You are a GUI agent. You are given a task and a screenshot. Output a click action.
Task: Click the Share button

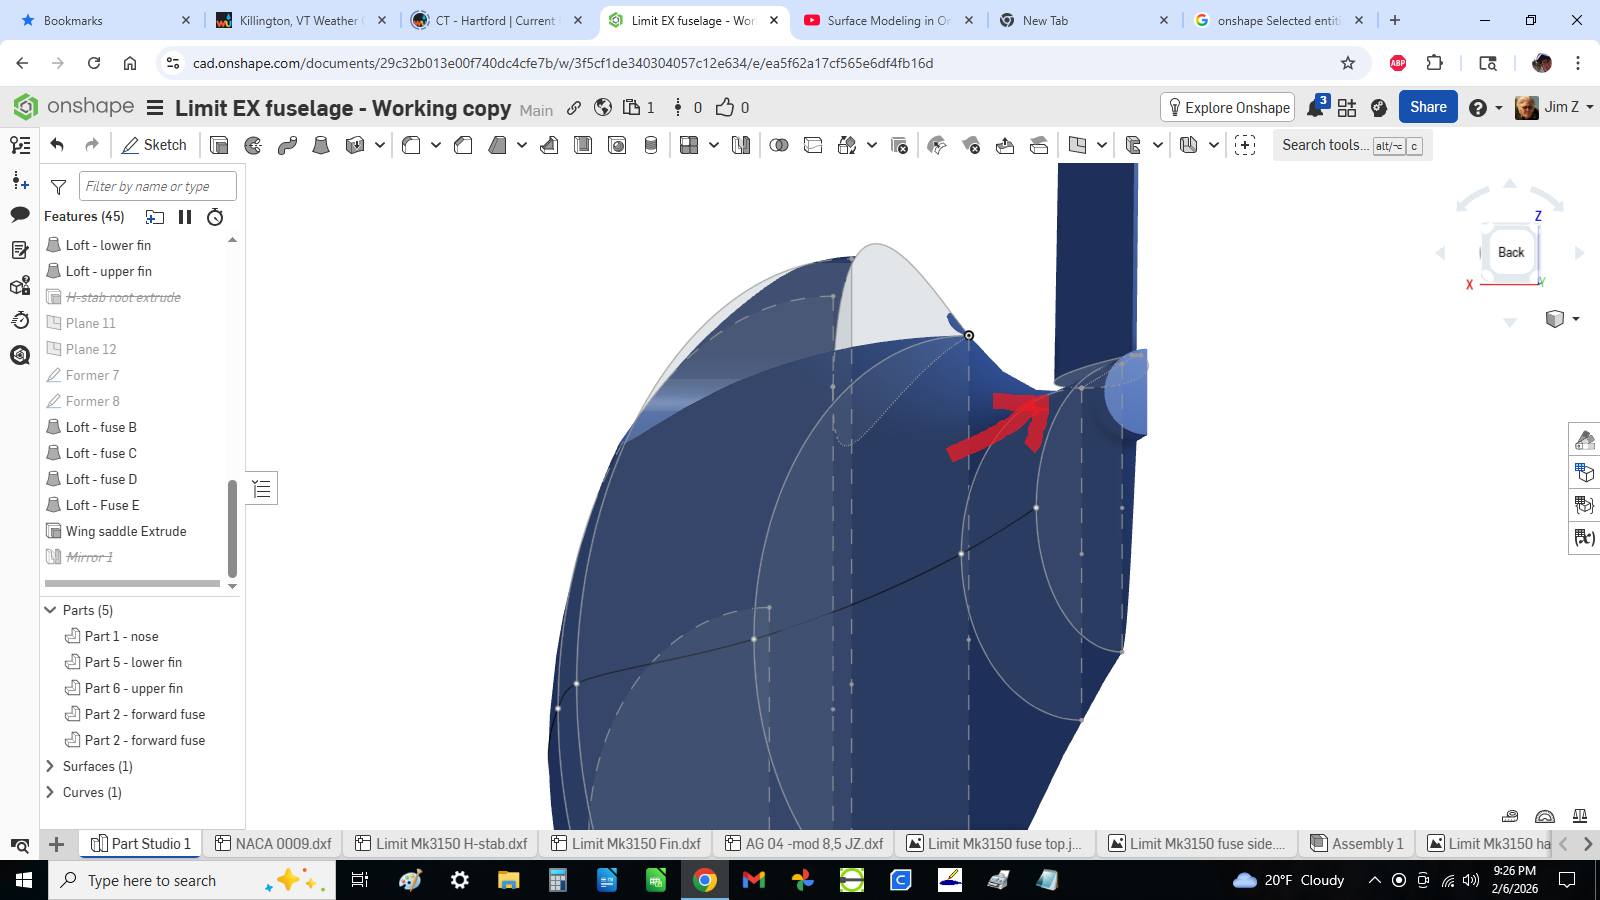click(x=1428, y=107)
